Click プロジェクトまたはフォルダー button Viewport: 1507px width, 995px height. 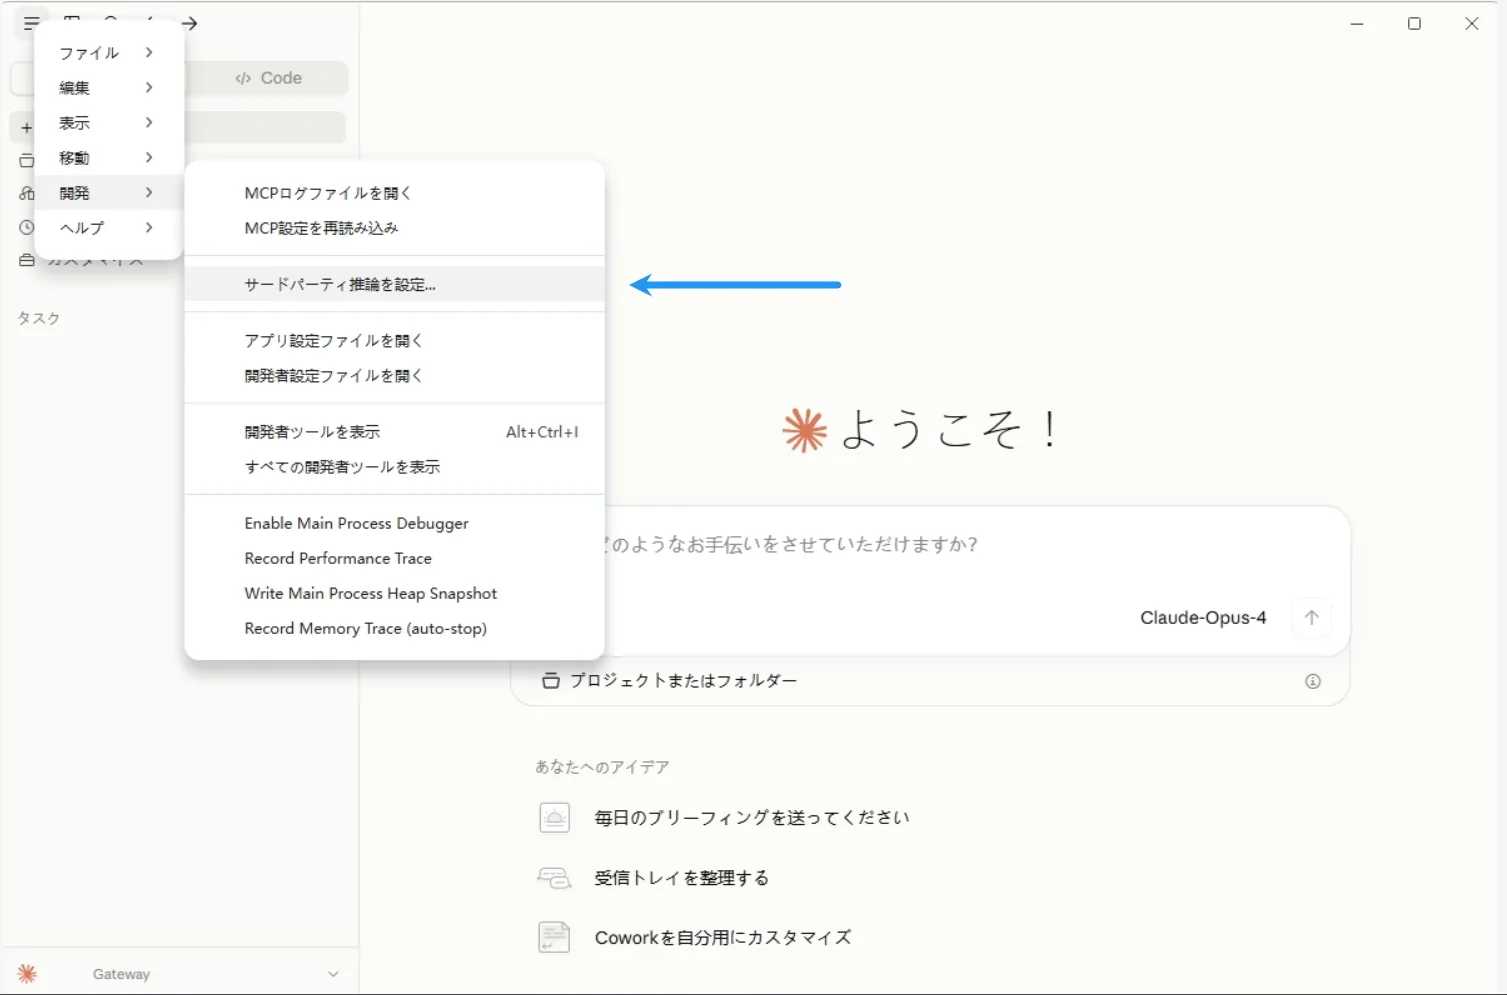[x=670, y=681]
